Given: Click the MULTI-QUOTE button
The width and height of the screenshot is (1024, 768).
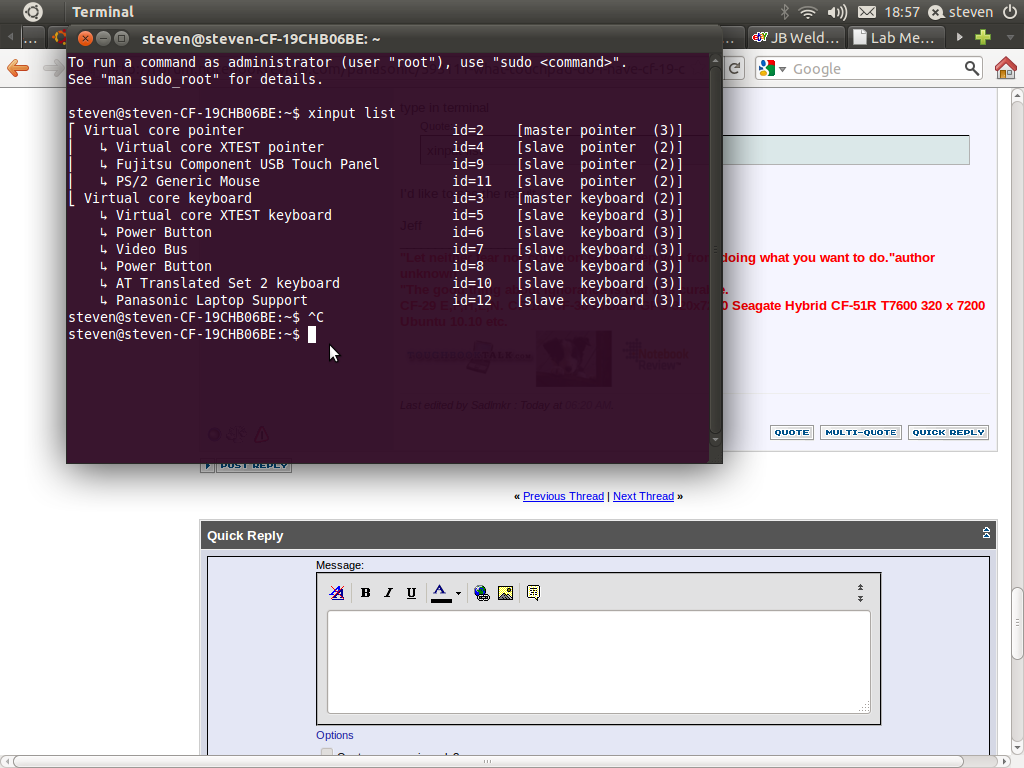Looking at the screenshot, I should click(861, 432).
